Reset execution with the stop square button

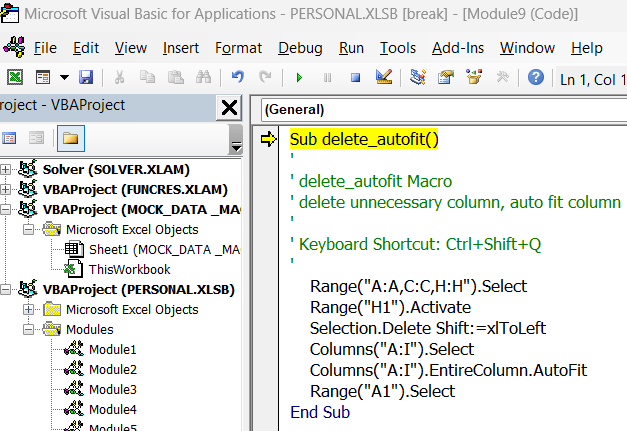[x=354, y=77]
